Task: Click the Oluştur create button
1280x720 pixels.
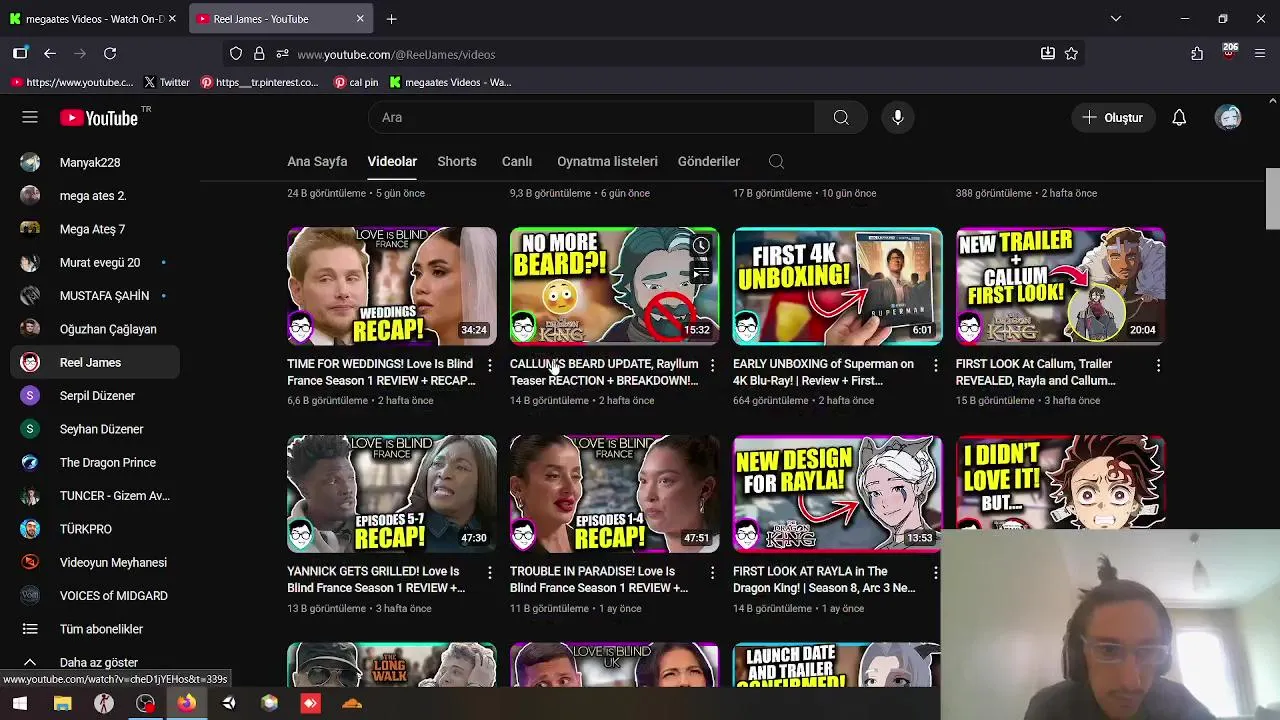Action: [x=1112, y=118]
